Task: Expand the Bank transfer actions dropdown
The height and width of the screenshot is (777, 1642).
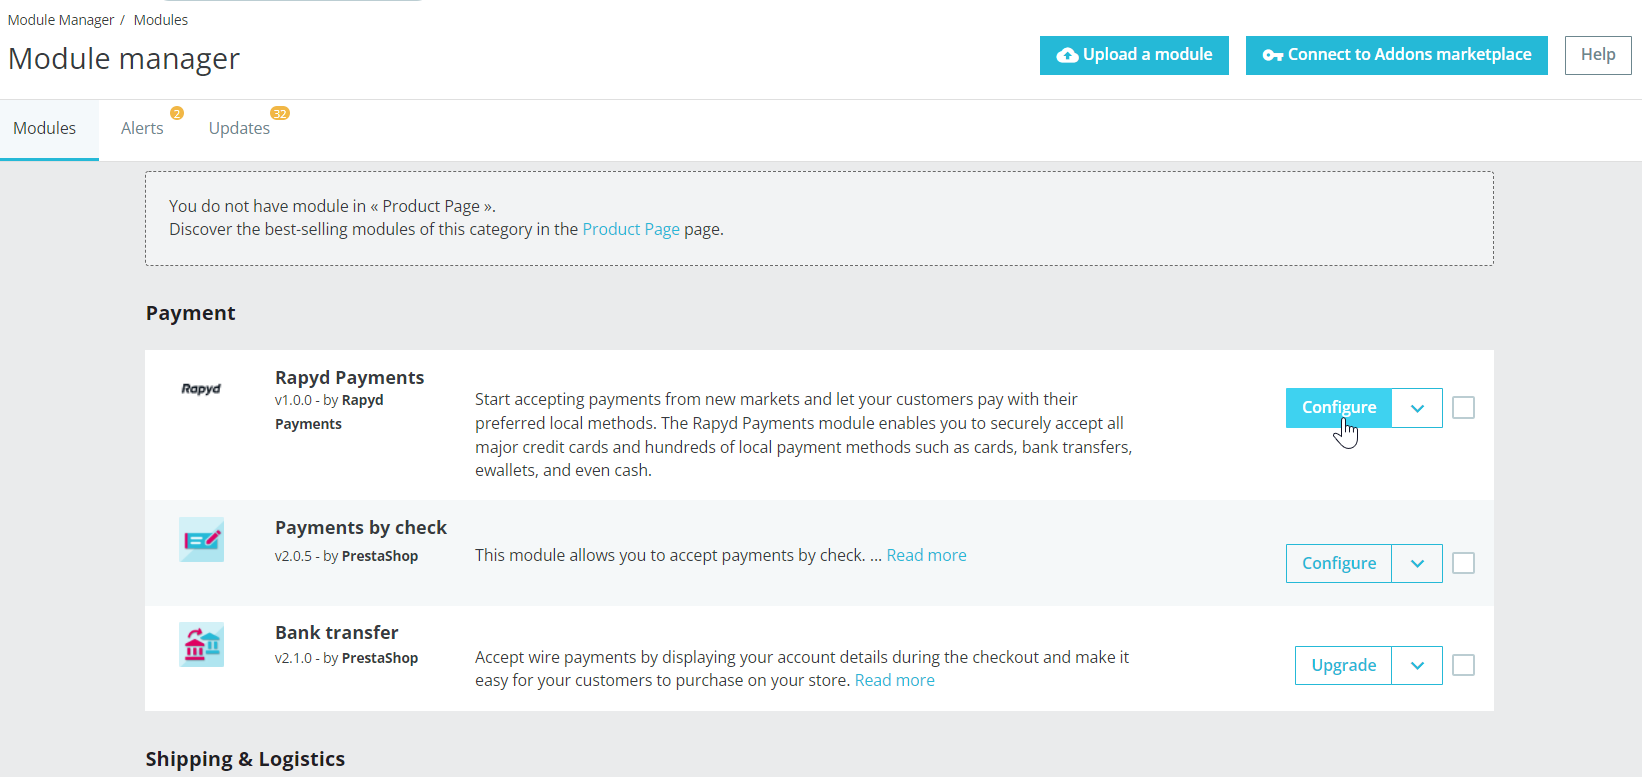Action: 1417,665
